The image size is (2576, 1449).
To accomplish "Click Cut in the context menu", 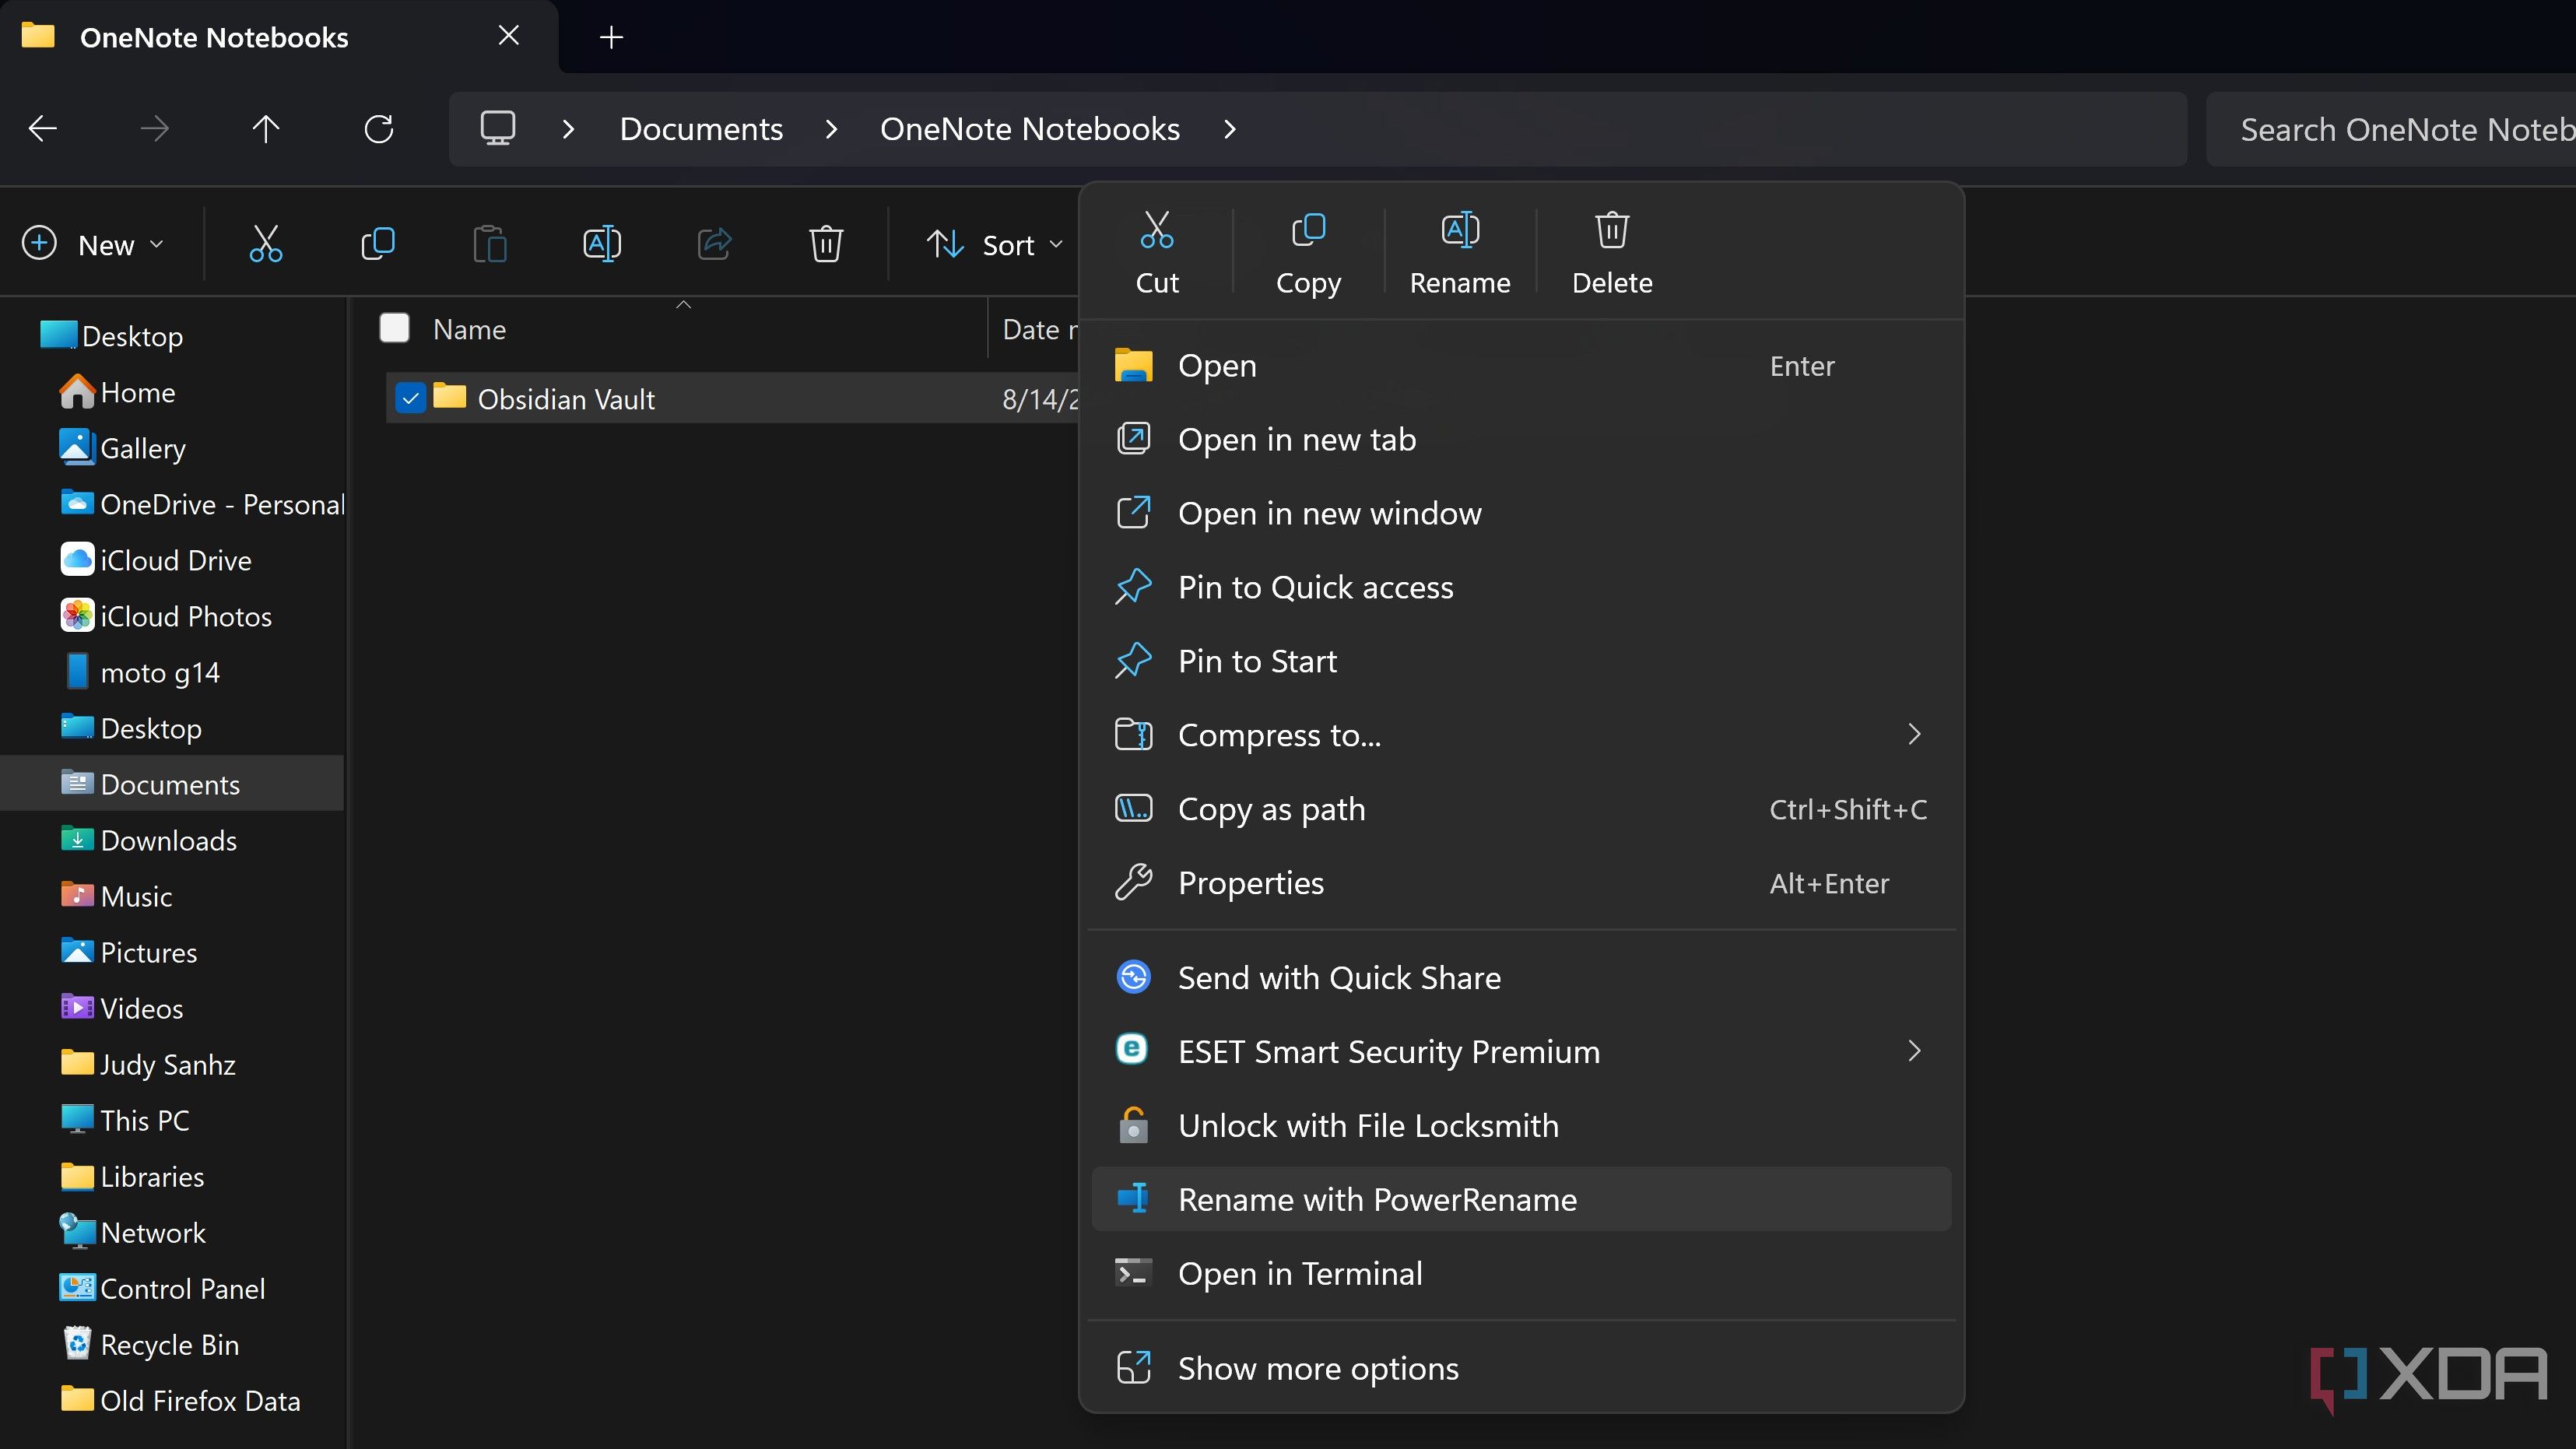I will point(1157,253).
